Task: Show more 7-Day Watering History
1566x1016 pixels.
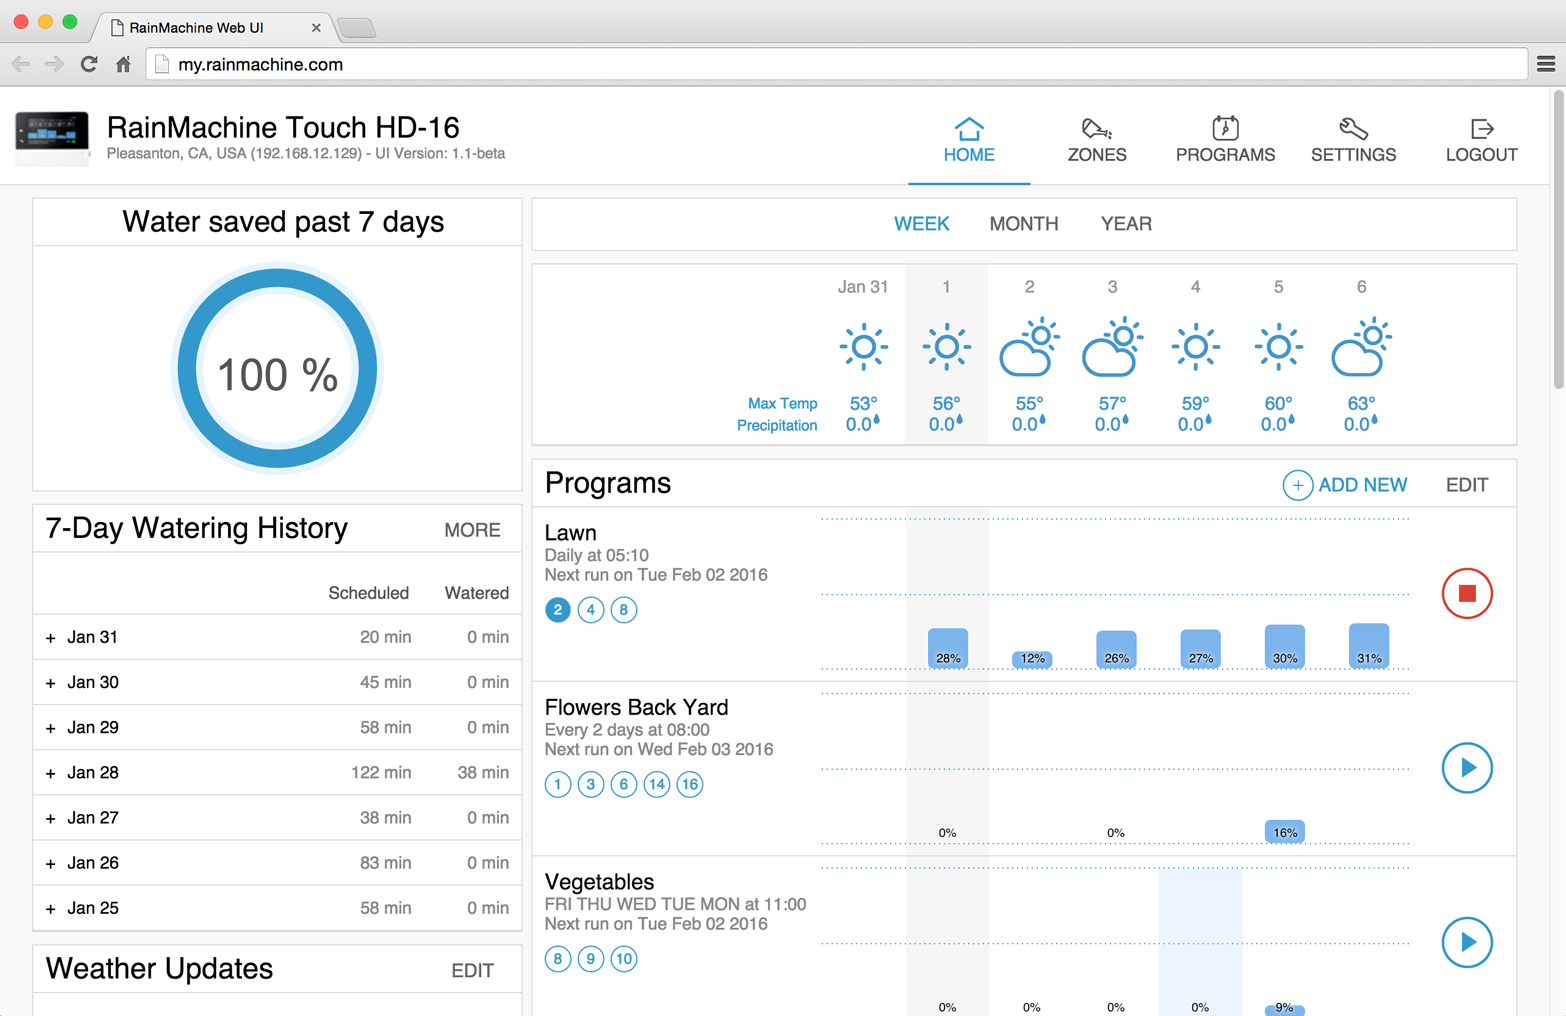Action: (x=472, y=530)
